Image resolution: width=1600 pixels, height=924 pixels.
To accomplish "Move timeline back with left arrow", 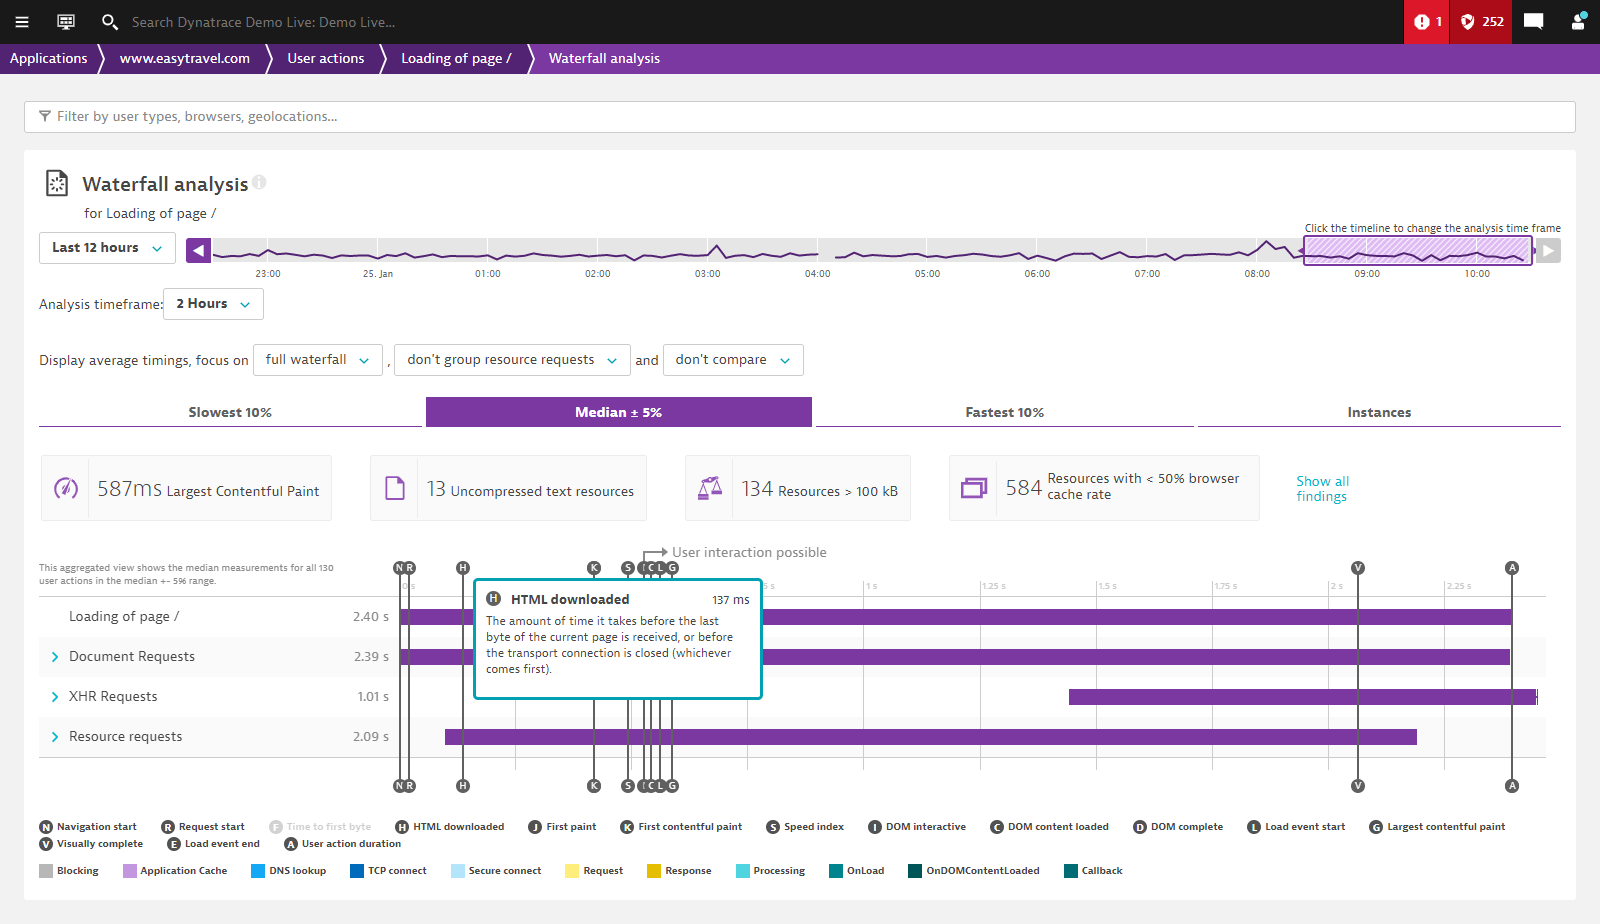I will click(199, 250).
